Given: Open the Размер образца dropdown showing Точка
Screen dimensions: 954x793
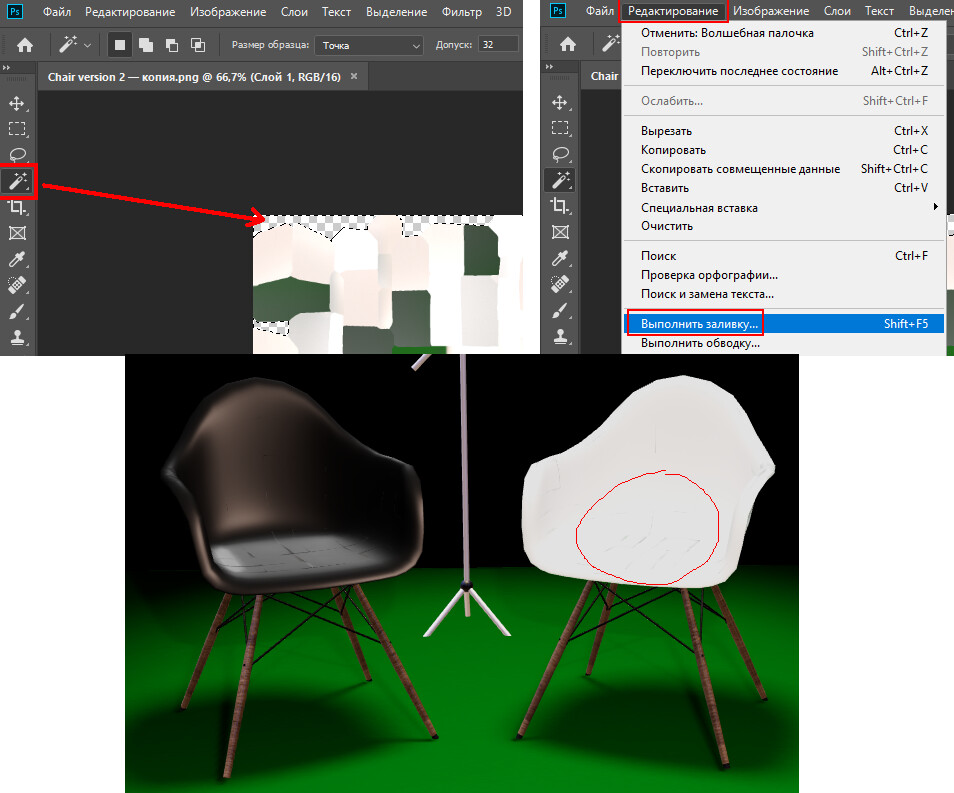Looking at the screenshot, I should tap(369, 45).
